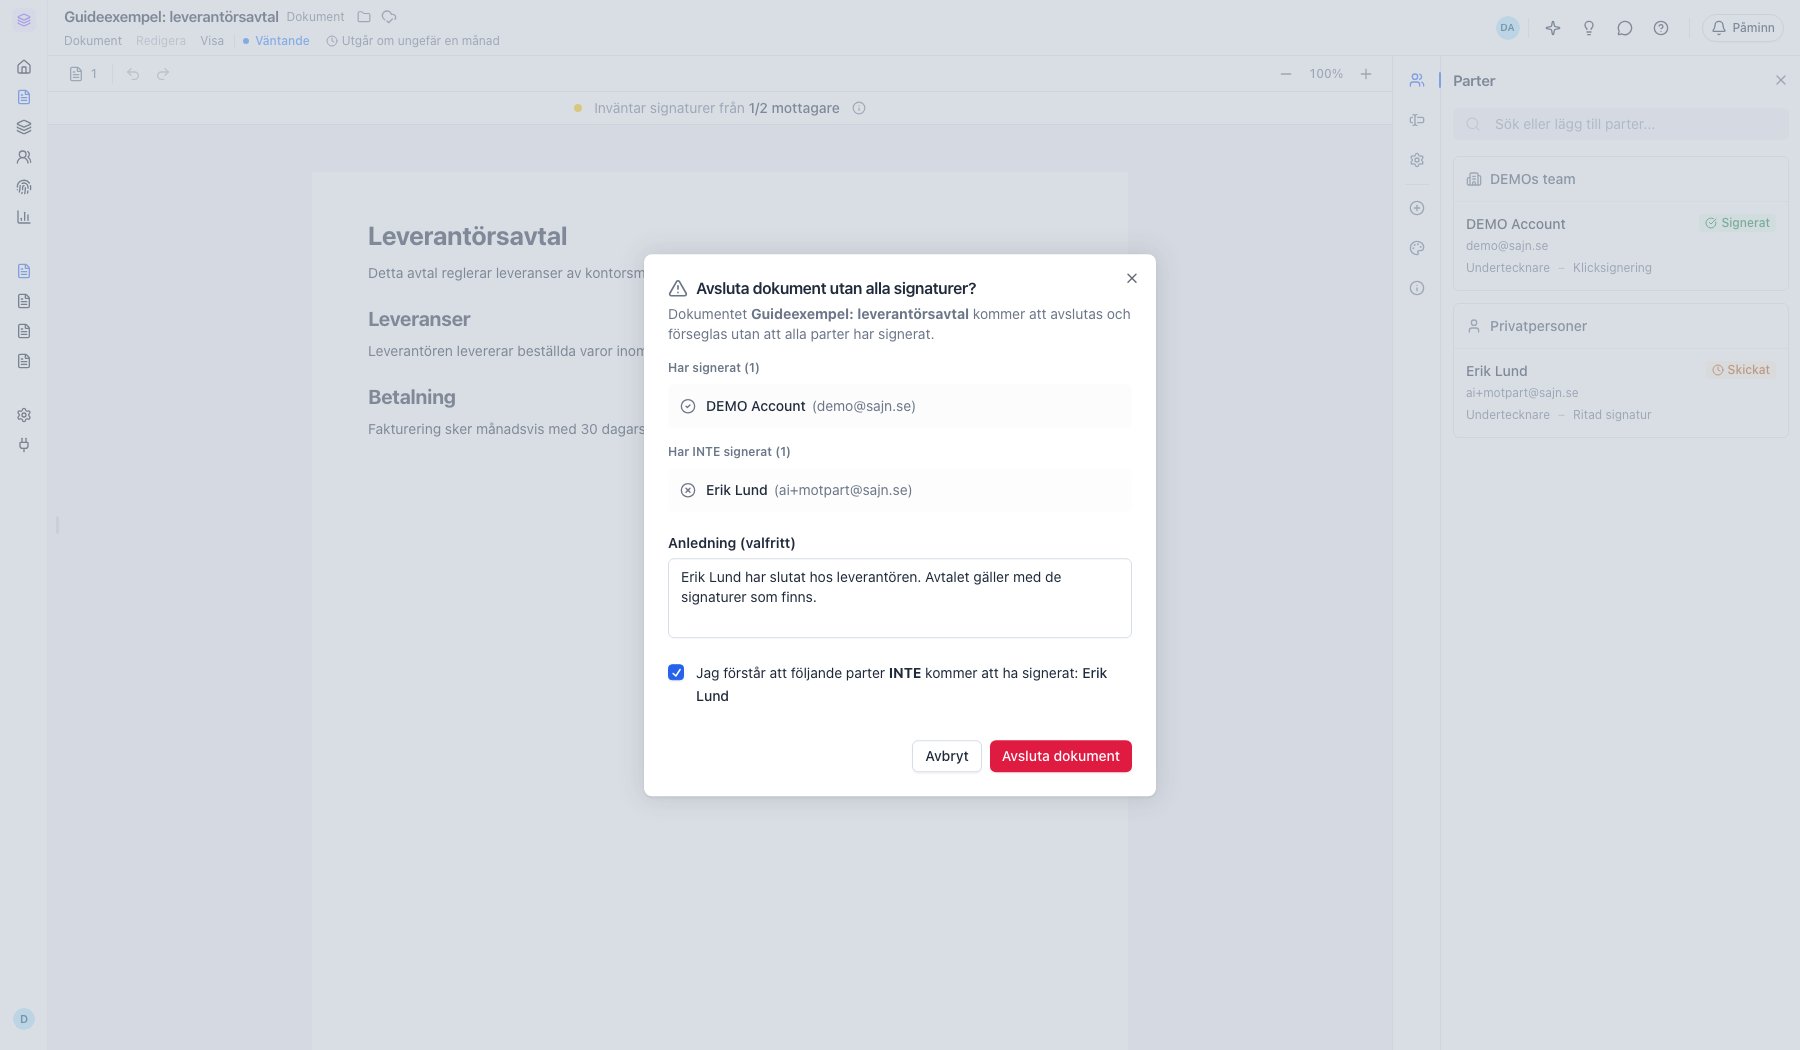Open the info icon in right rail

[x=1417, y=288]
